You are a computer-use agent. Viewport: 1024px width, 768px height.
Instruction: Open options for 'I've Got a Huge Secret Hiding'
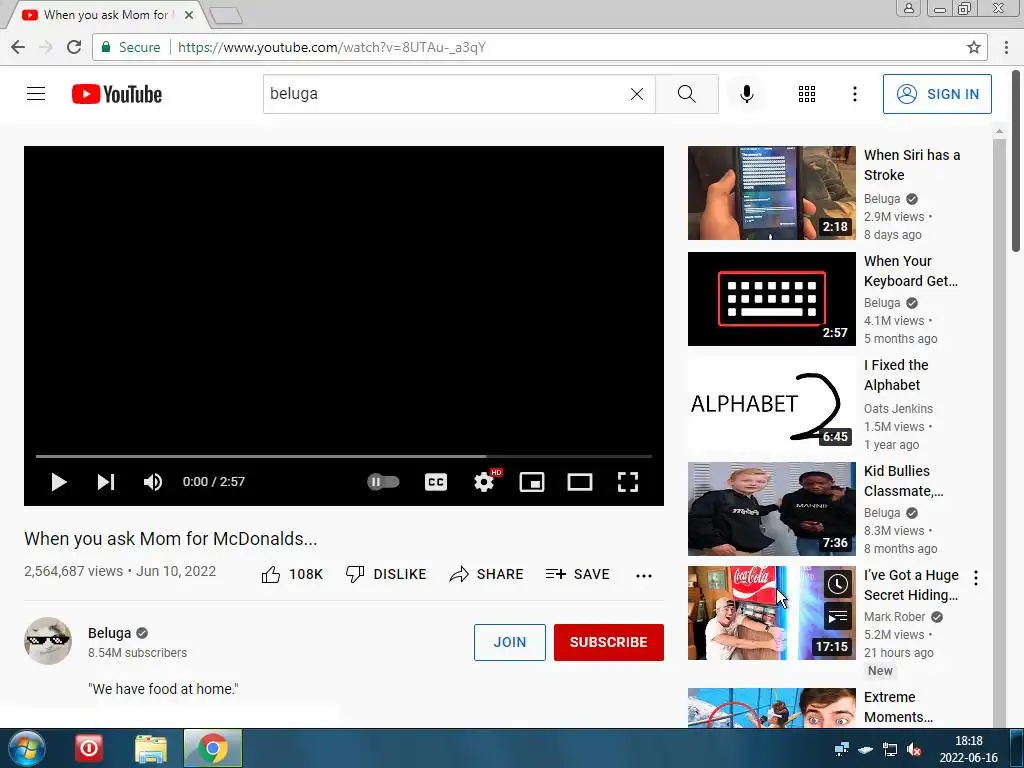(976, 577)
